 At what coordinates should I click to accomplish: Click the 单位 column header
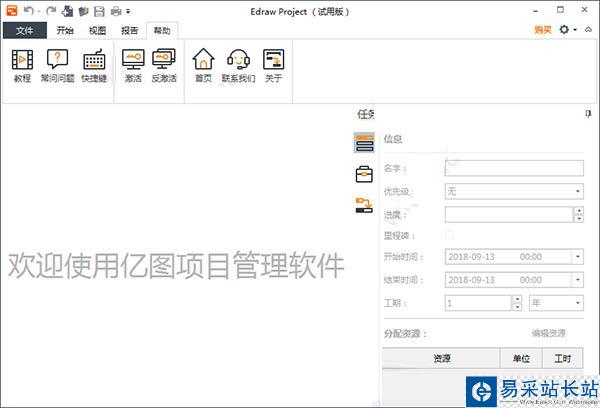tap(521, 358)
